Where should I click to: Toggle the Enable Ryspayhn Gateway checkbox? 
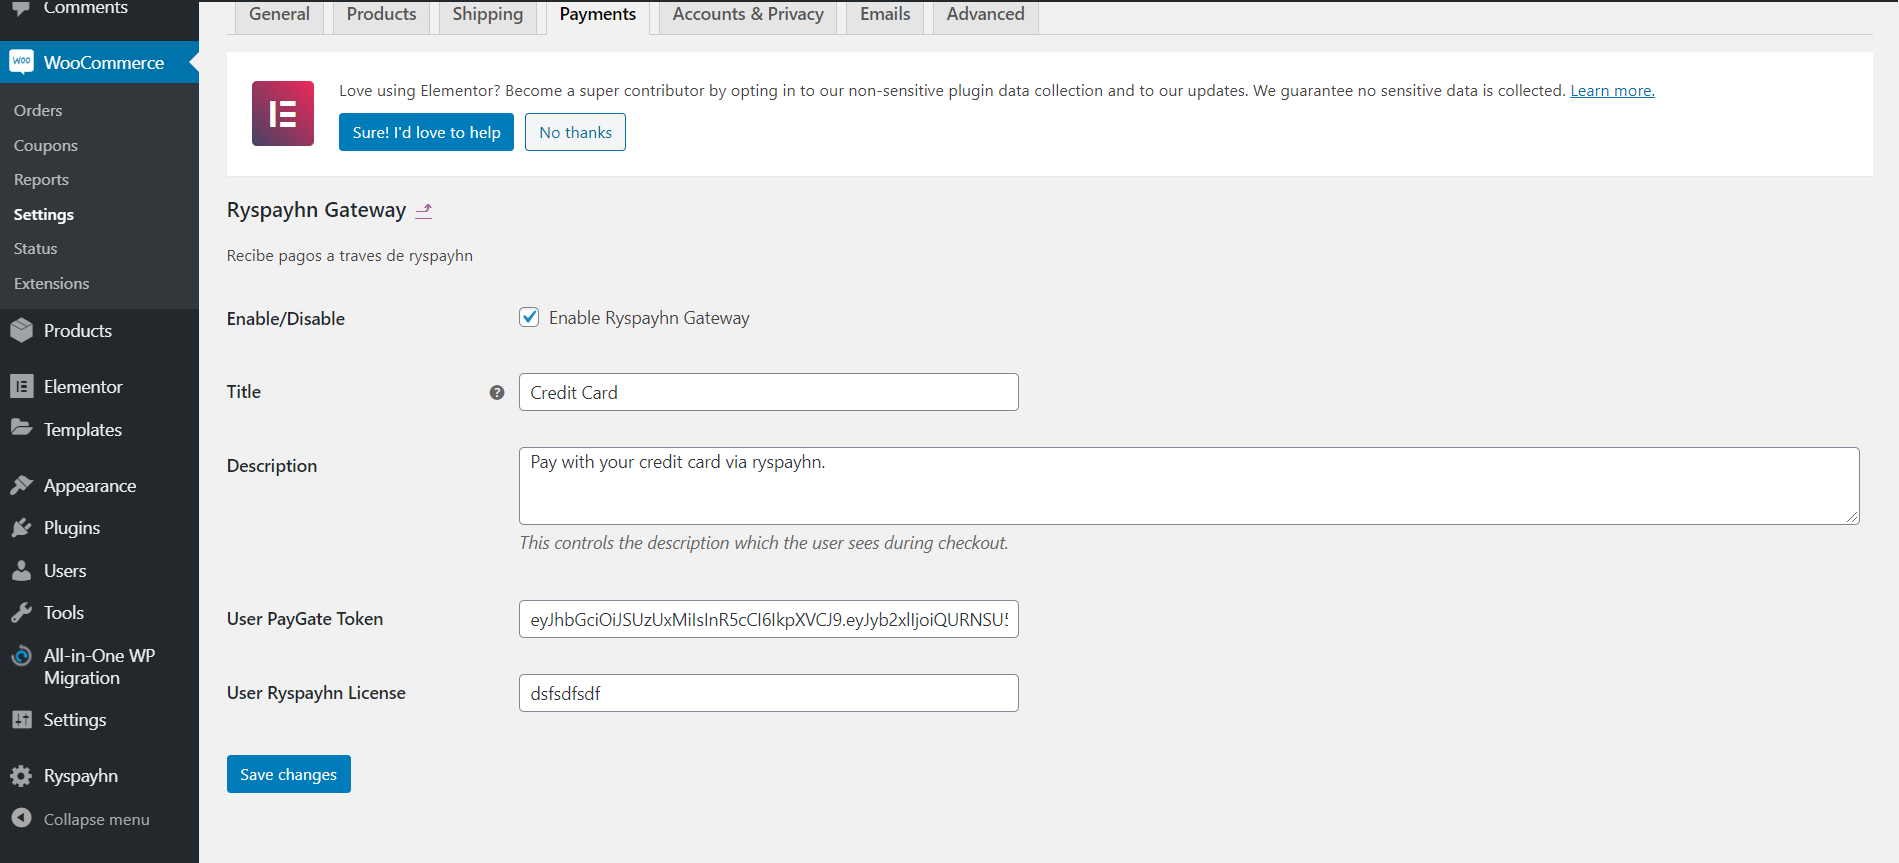click(x=529, y=318)
